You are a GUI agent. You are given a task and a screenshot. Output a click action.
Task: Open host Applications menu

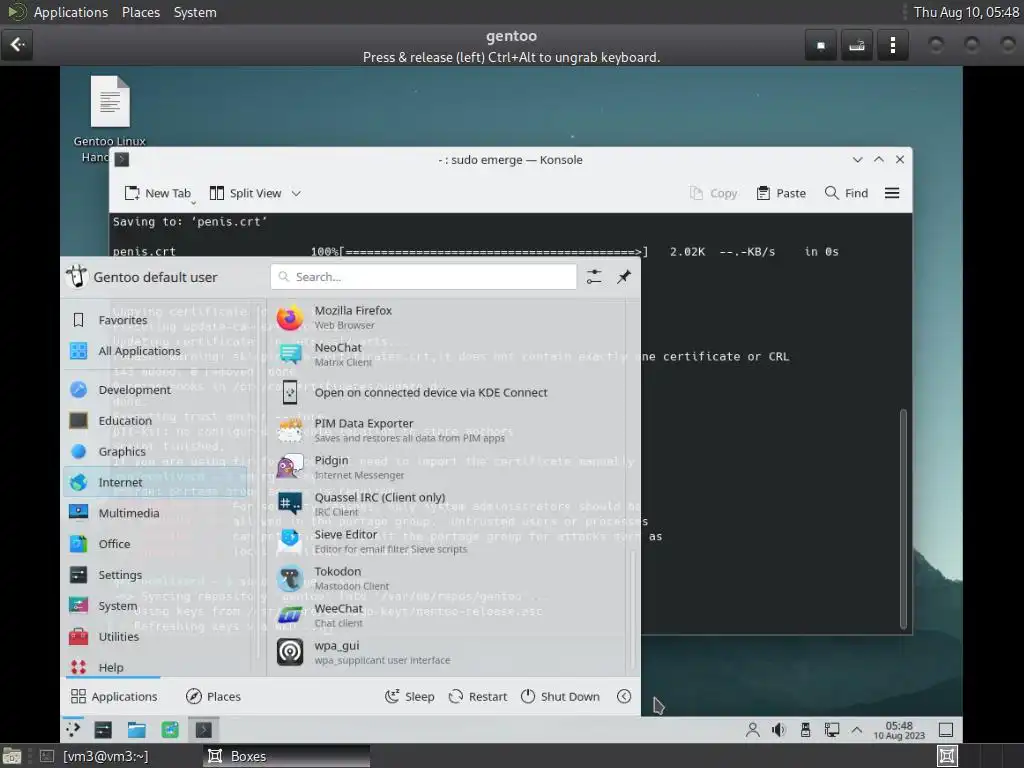coord(71,12)
